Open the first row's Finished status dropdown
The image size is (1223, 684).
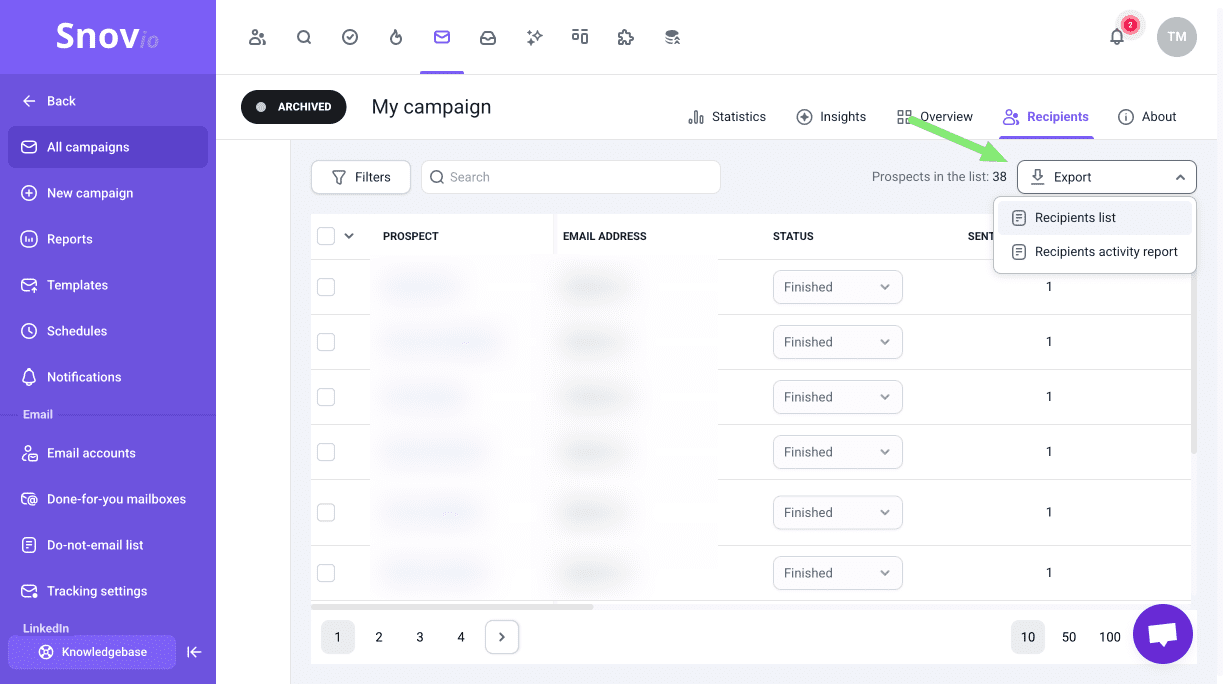point(837,287)
